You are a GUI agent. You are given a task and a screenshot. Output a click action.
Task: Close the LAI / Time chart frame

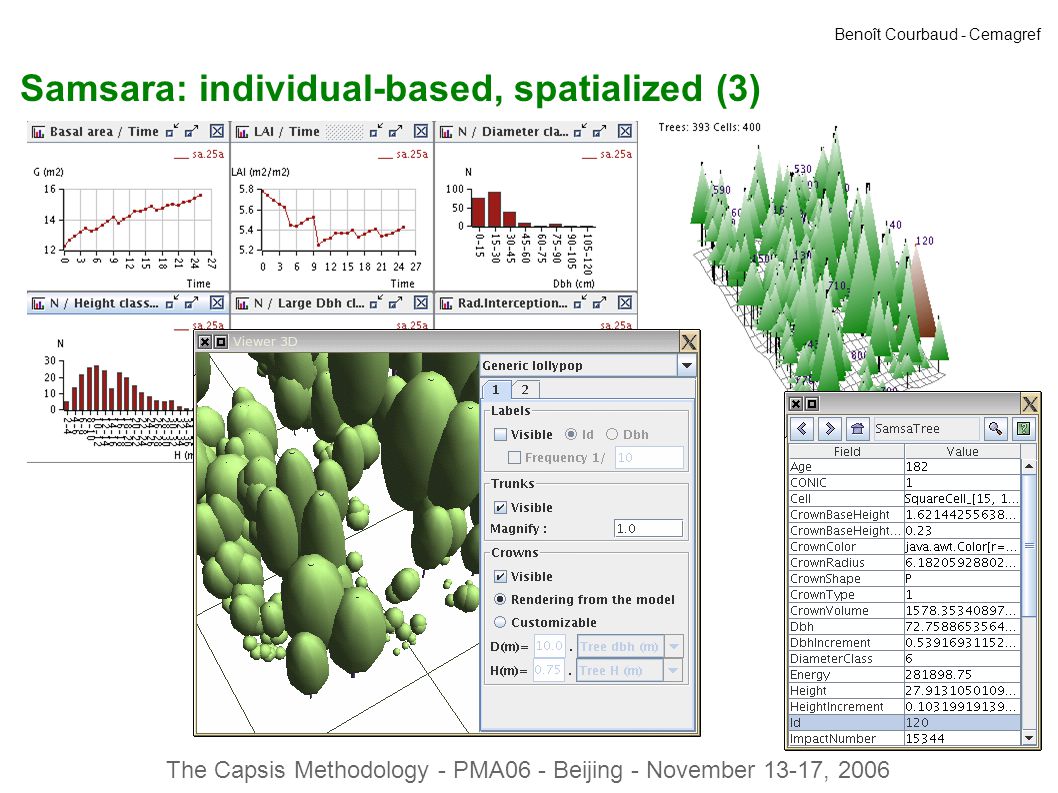[421, 131]
